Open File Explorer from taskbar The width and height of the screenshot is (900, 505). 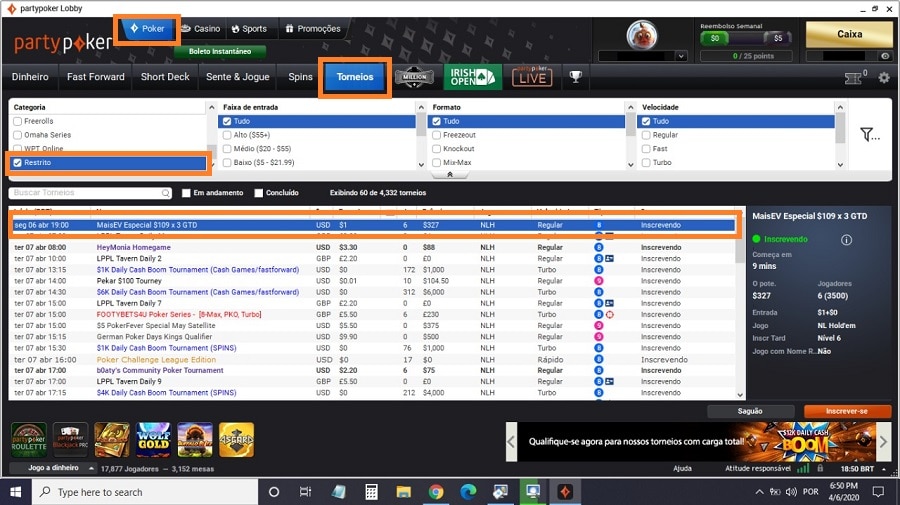point(404,492)
